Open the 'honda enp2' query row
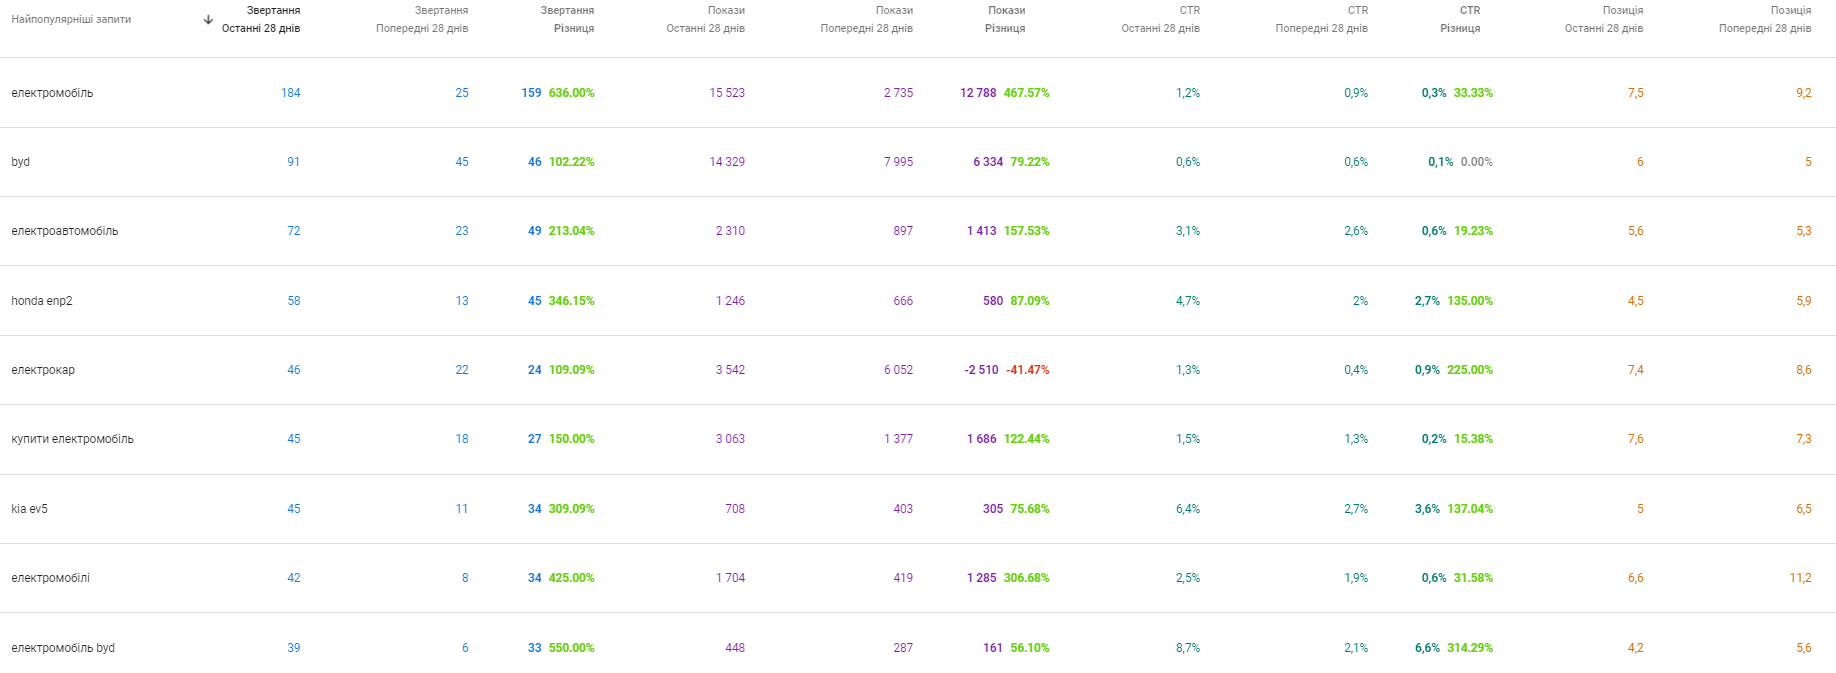The image size is (1836, 673). pyautogui.click(x=42, y=301)
